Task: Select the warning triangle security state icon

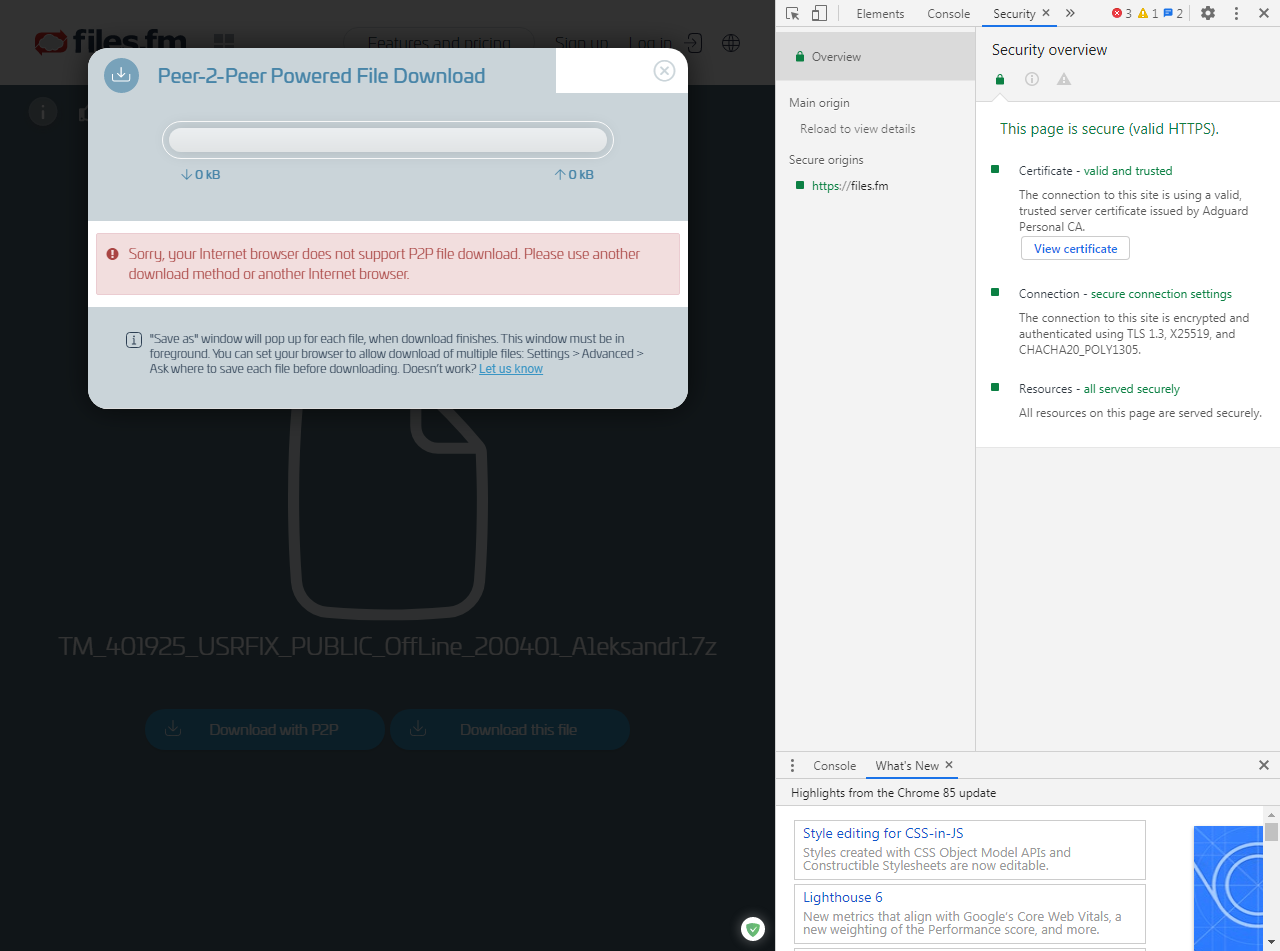Action: (1063, 79)
